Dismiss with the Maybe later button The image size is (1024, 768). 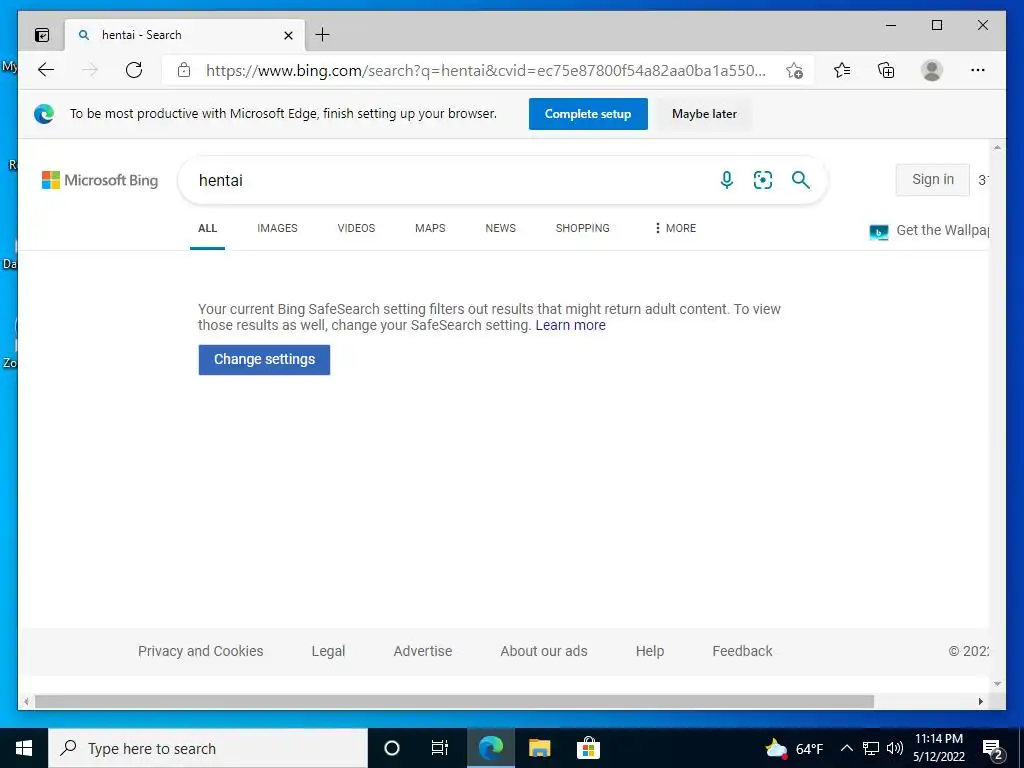click(704, 114)
